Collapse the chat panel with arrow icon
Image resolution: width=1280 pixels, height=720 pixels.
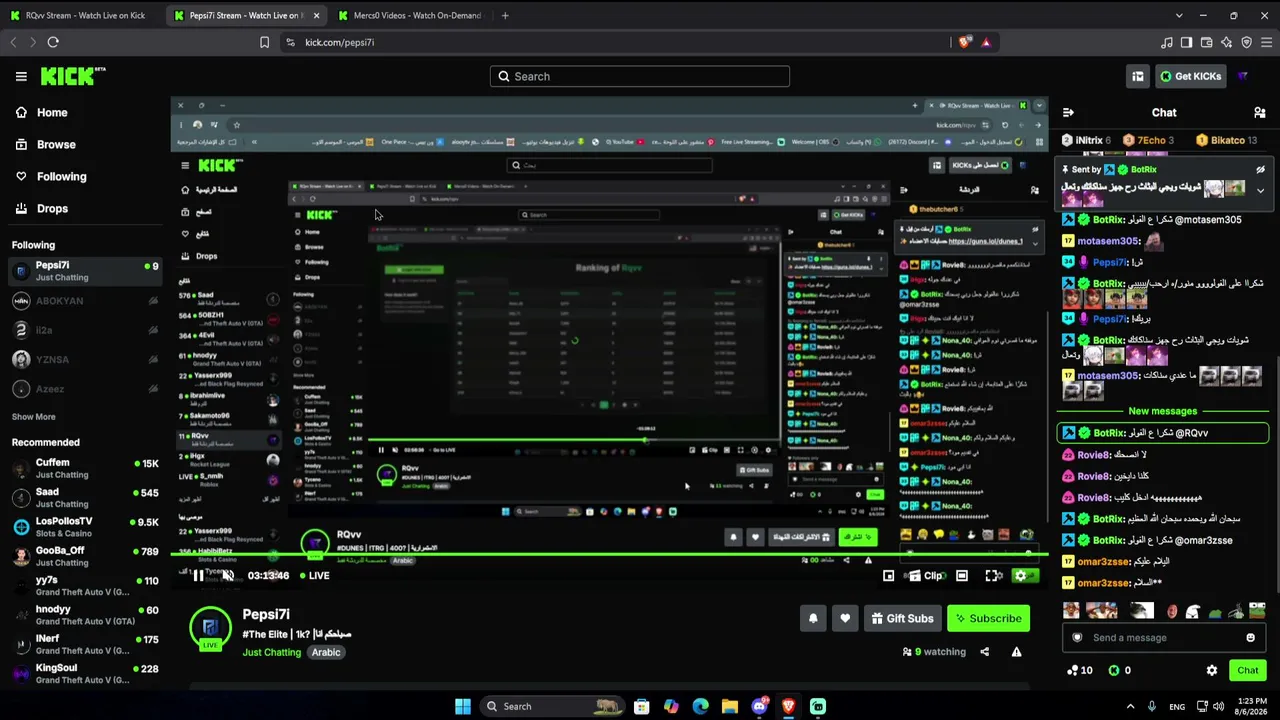[1068, 113]
